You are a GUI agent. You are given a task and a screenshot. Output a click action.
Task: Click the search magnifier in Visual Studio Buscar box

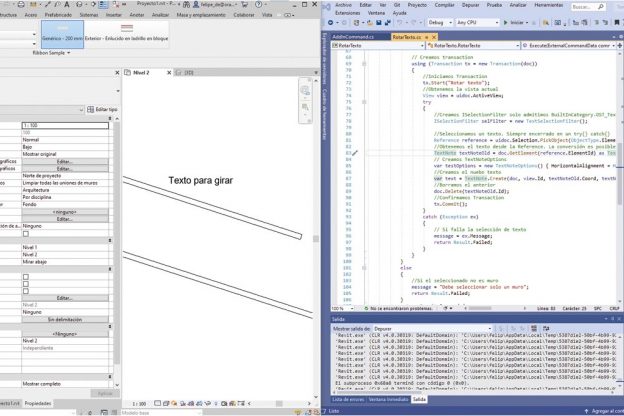pyautogui.click(x=601, y=7)
